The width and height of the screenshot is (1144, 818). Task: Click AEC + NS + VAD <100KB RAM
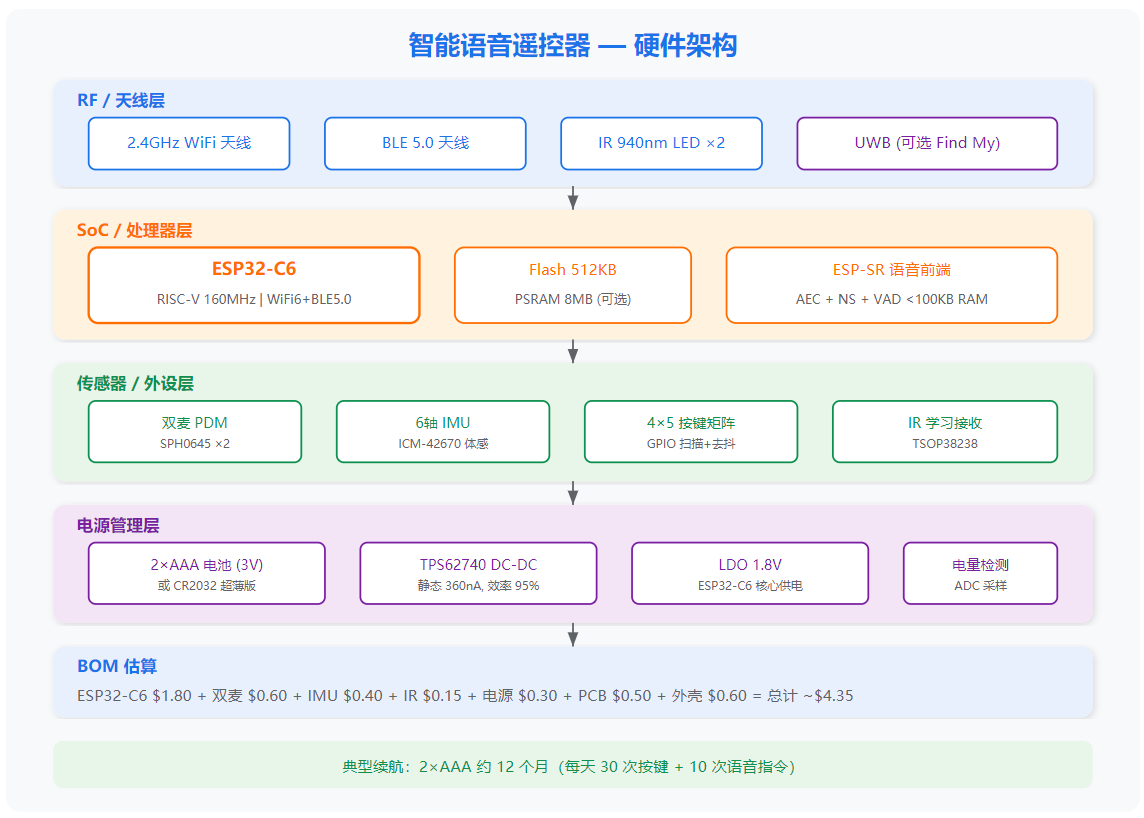point(892,299)
